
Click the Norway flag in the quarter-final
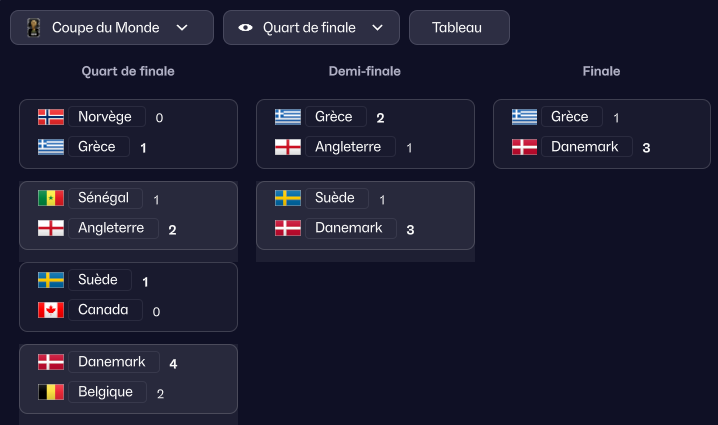[51, 117]
